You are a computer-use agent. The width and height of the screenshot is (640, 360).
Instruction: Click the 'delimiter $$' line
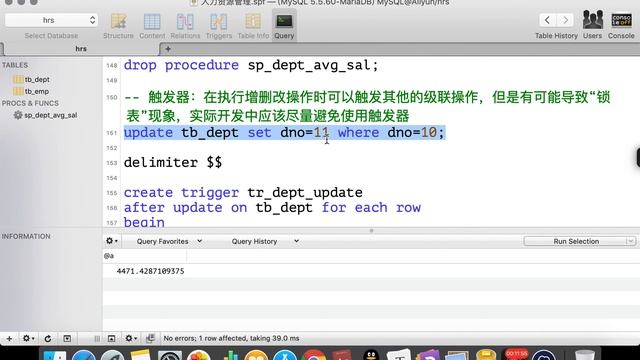click(173, 162)
